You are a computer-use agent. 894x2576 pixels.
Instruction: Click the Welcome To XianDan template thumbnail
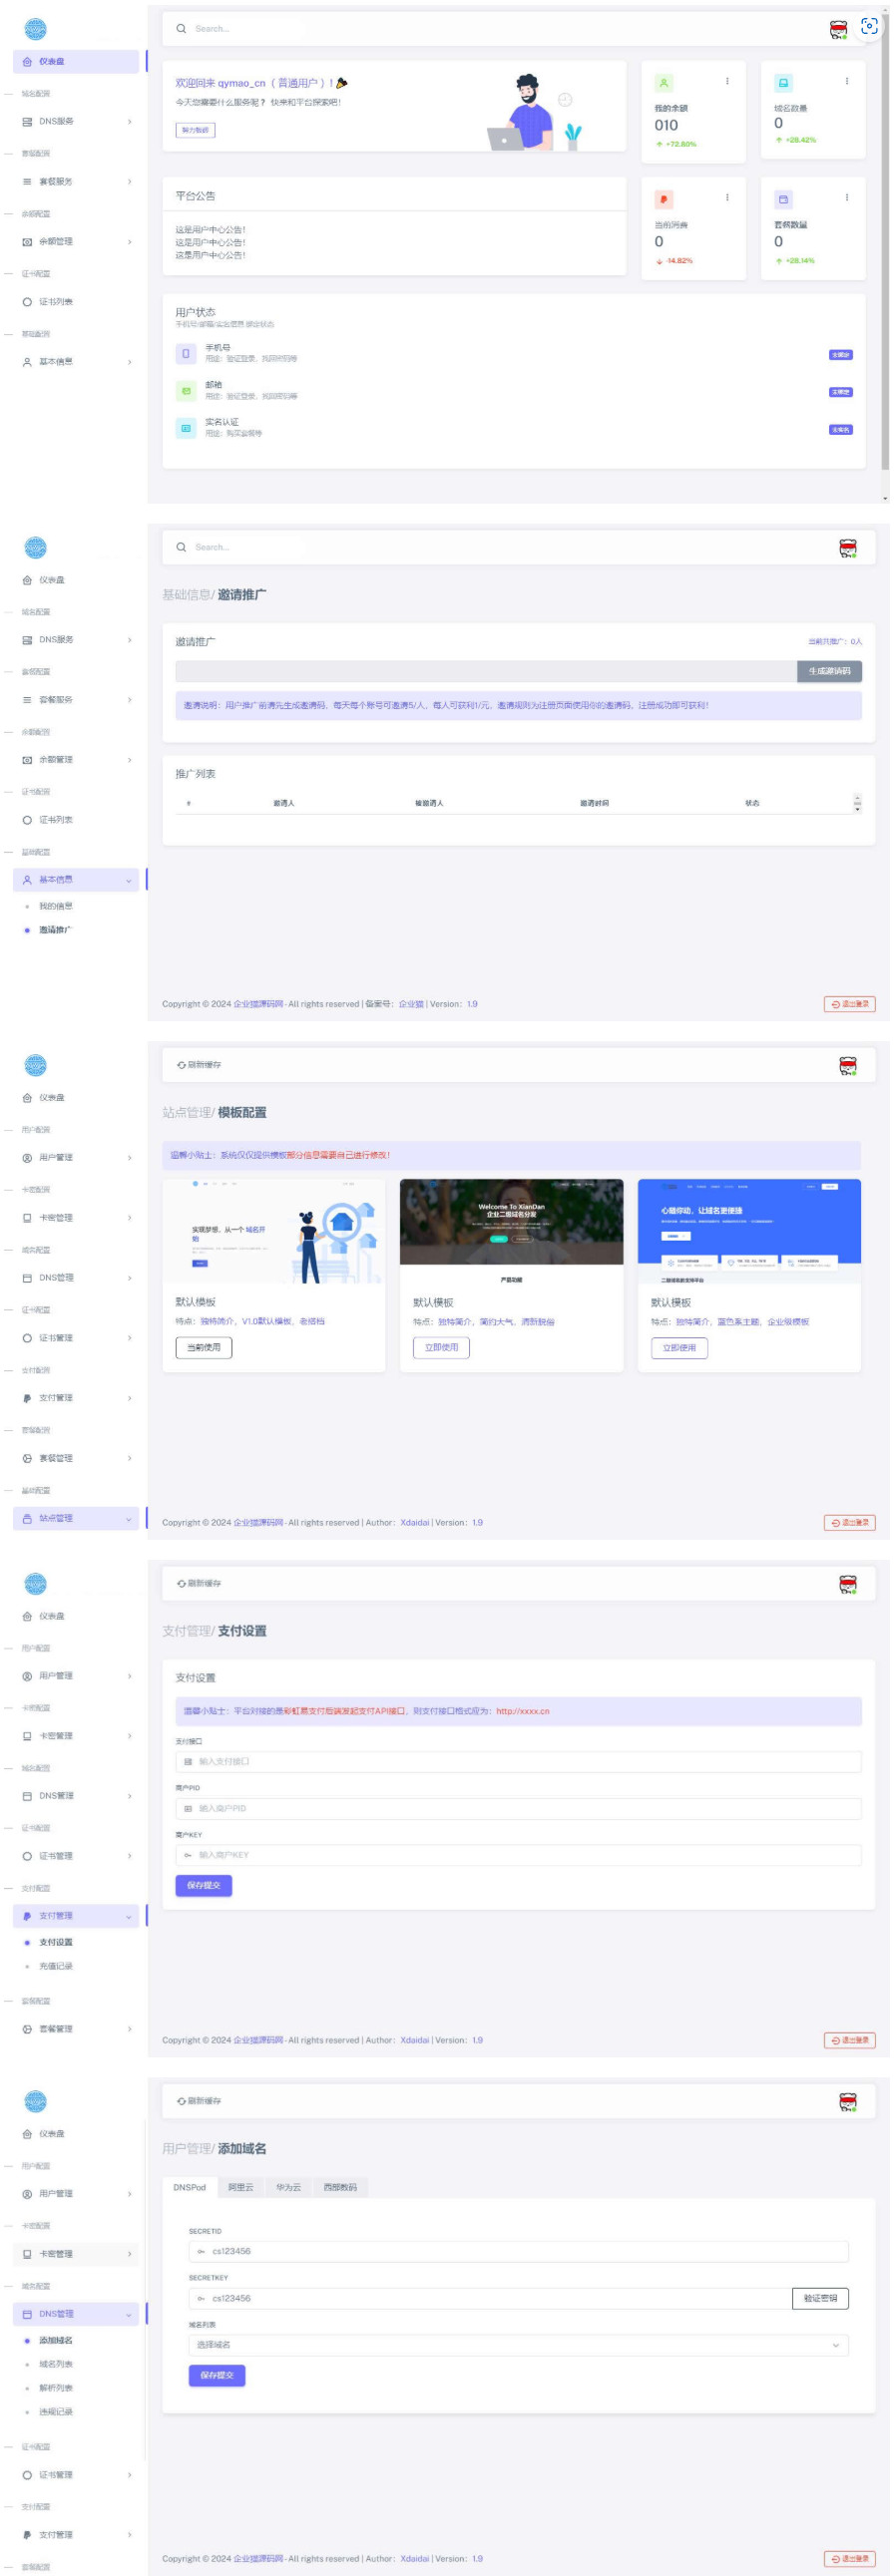pos(511,1231)
